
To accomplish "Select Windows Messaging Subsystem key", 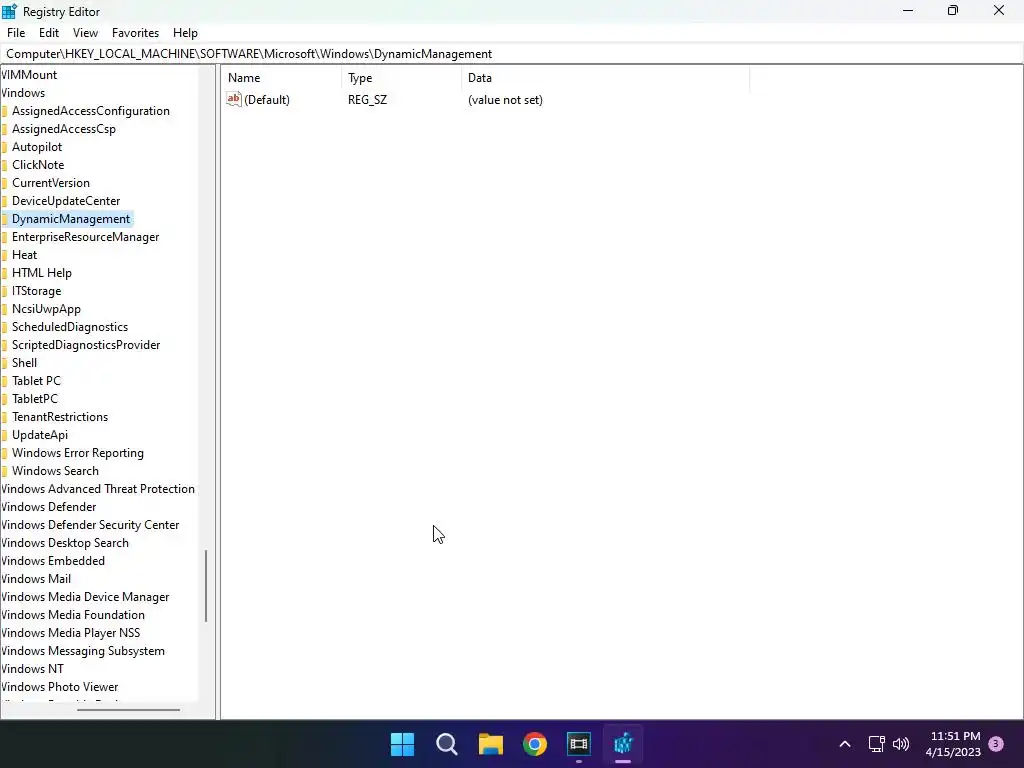I will click(82, 650).
